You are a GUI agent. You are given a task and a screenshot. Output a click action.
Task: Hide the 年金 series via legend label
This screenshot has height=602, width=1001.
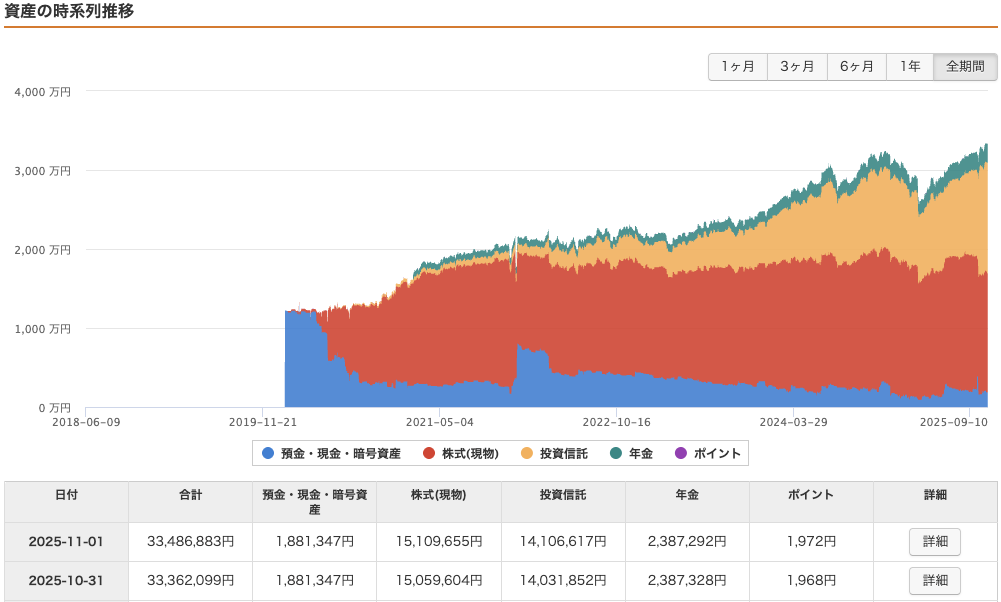pos(640,453)
